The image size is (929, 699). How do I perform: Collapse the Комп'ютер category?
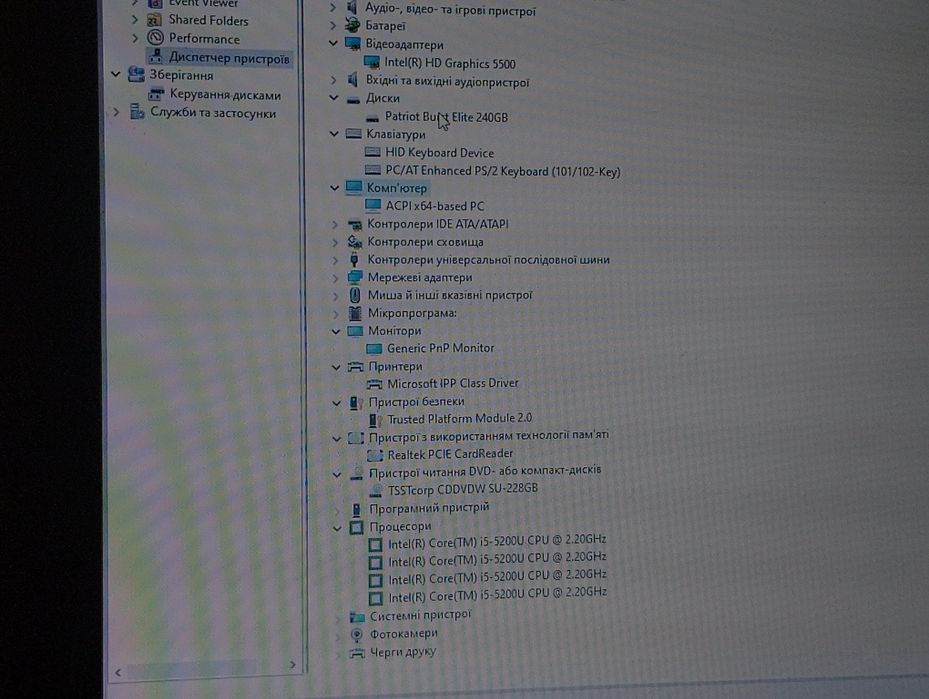335,188
